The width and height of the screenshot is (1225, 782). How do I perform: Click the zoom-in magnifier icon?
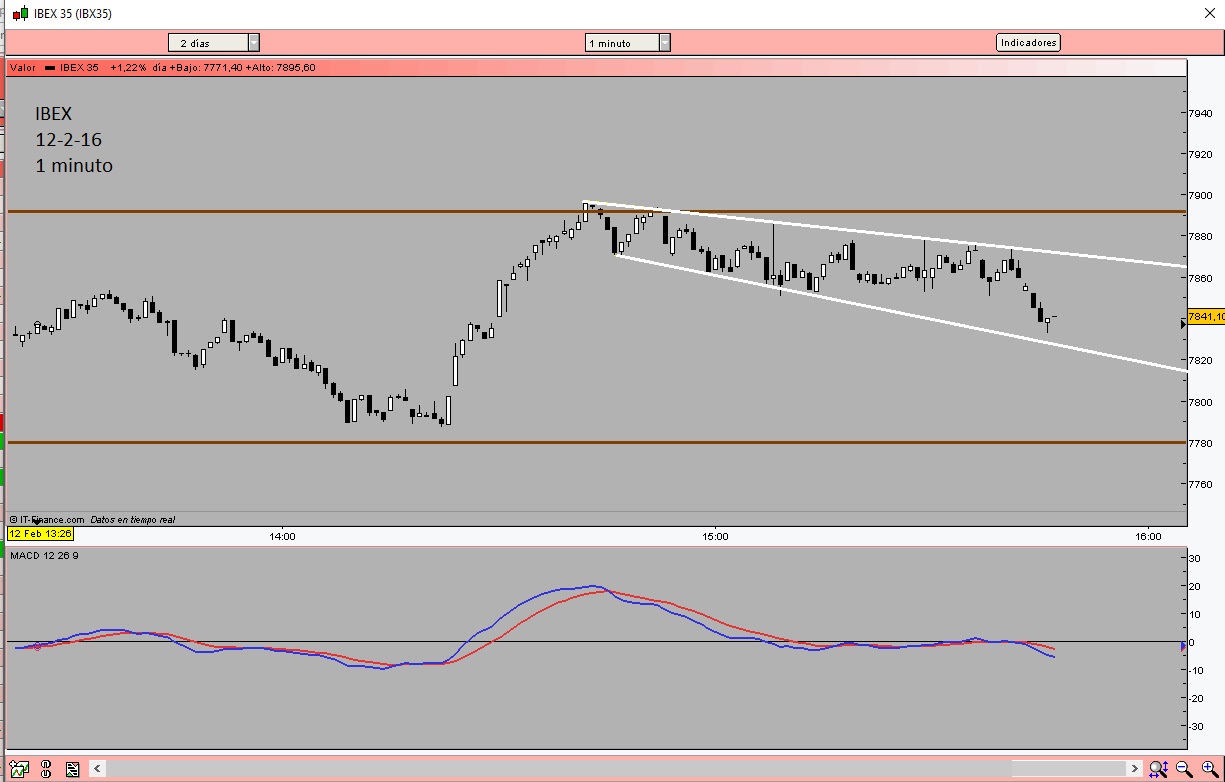[1209, 769]
